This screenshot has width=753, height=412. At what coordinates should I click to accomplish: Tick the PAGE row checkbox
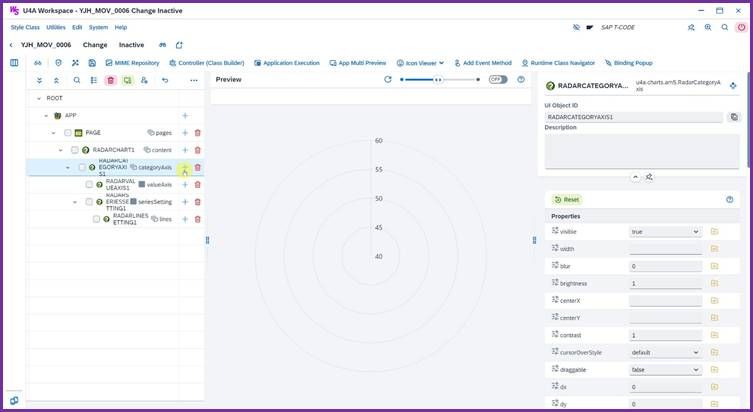coord(68,133)
